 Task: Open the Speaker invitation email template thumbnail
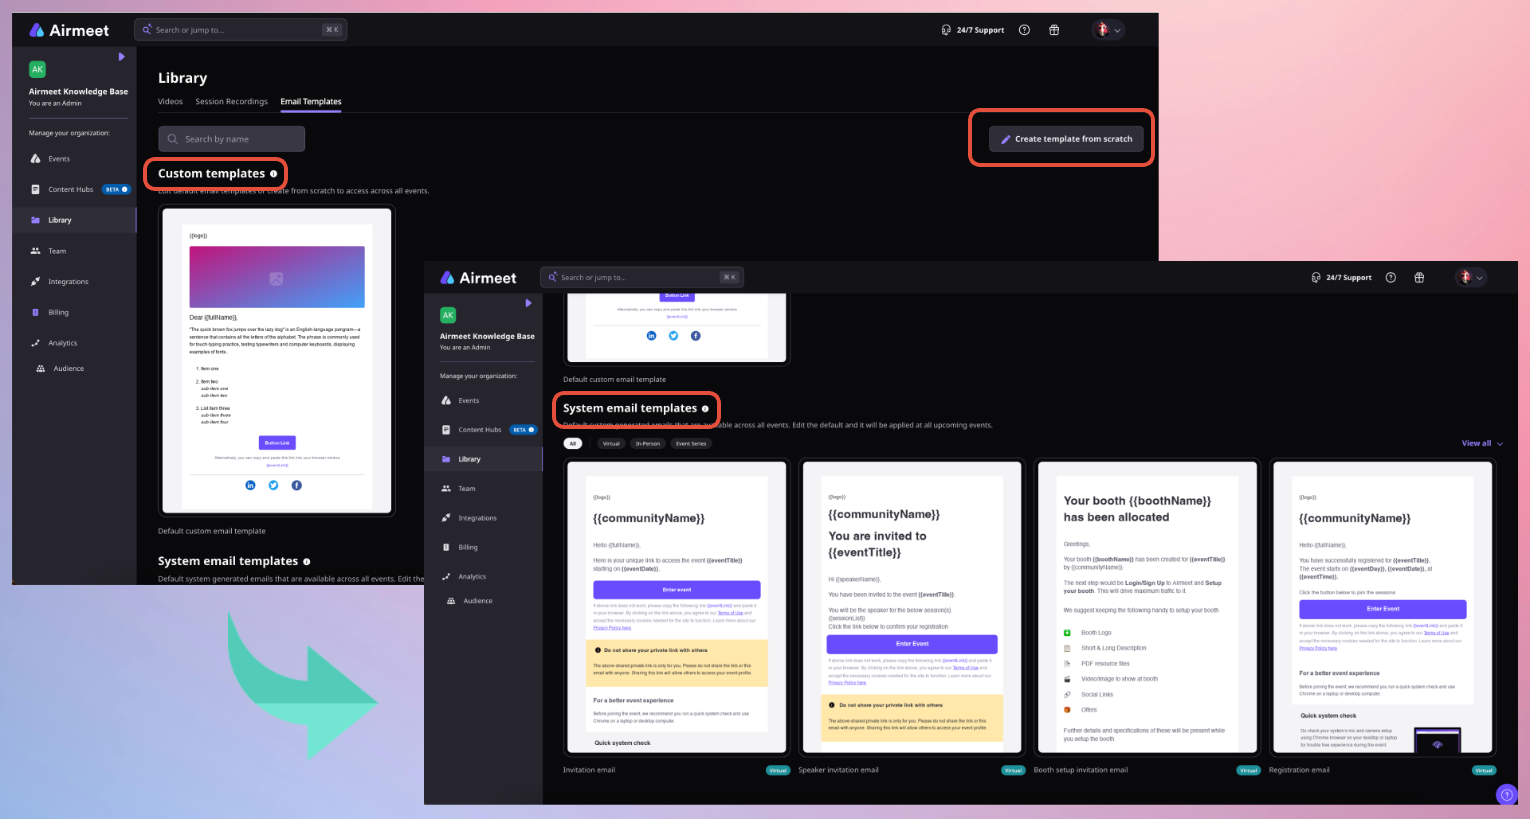point(911,607)
